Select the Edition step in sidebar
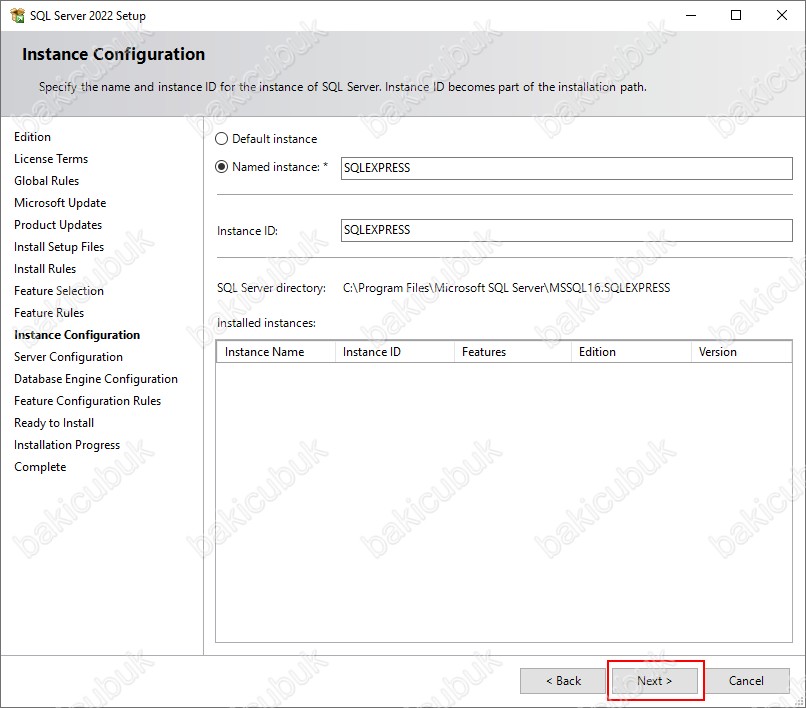806x708 pixels. (x=32, y=137)
